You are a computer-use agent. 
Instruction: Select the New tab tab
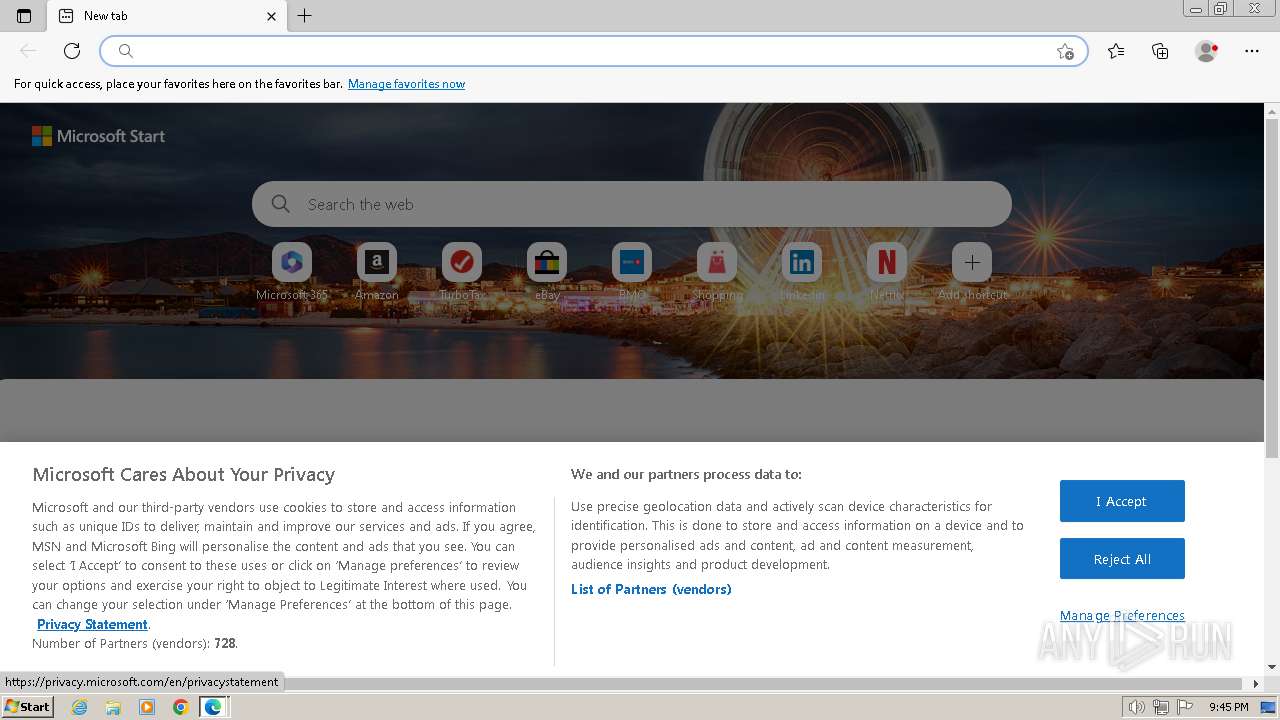pos(167,16)
